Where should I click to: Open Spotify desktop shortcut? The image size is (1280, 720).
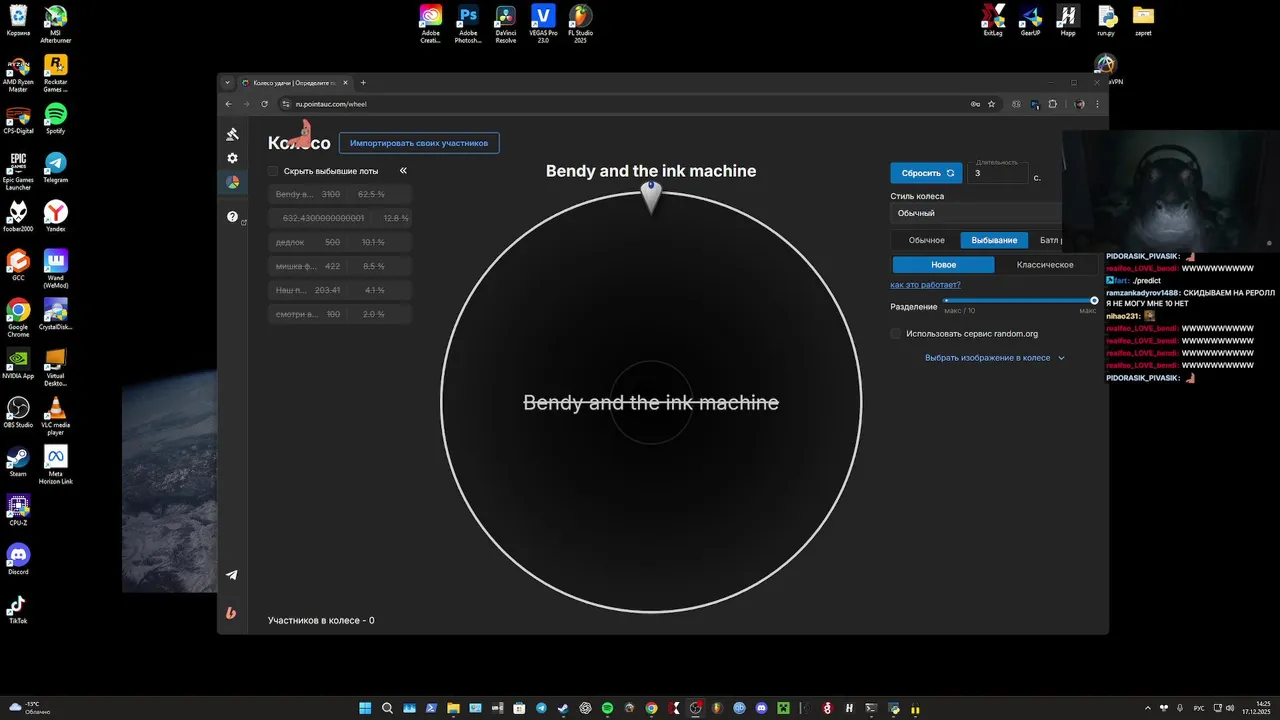tap(56, 118)
